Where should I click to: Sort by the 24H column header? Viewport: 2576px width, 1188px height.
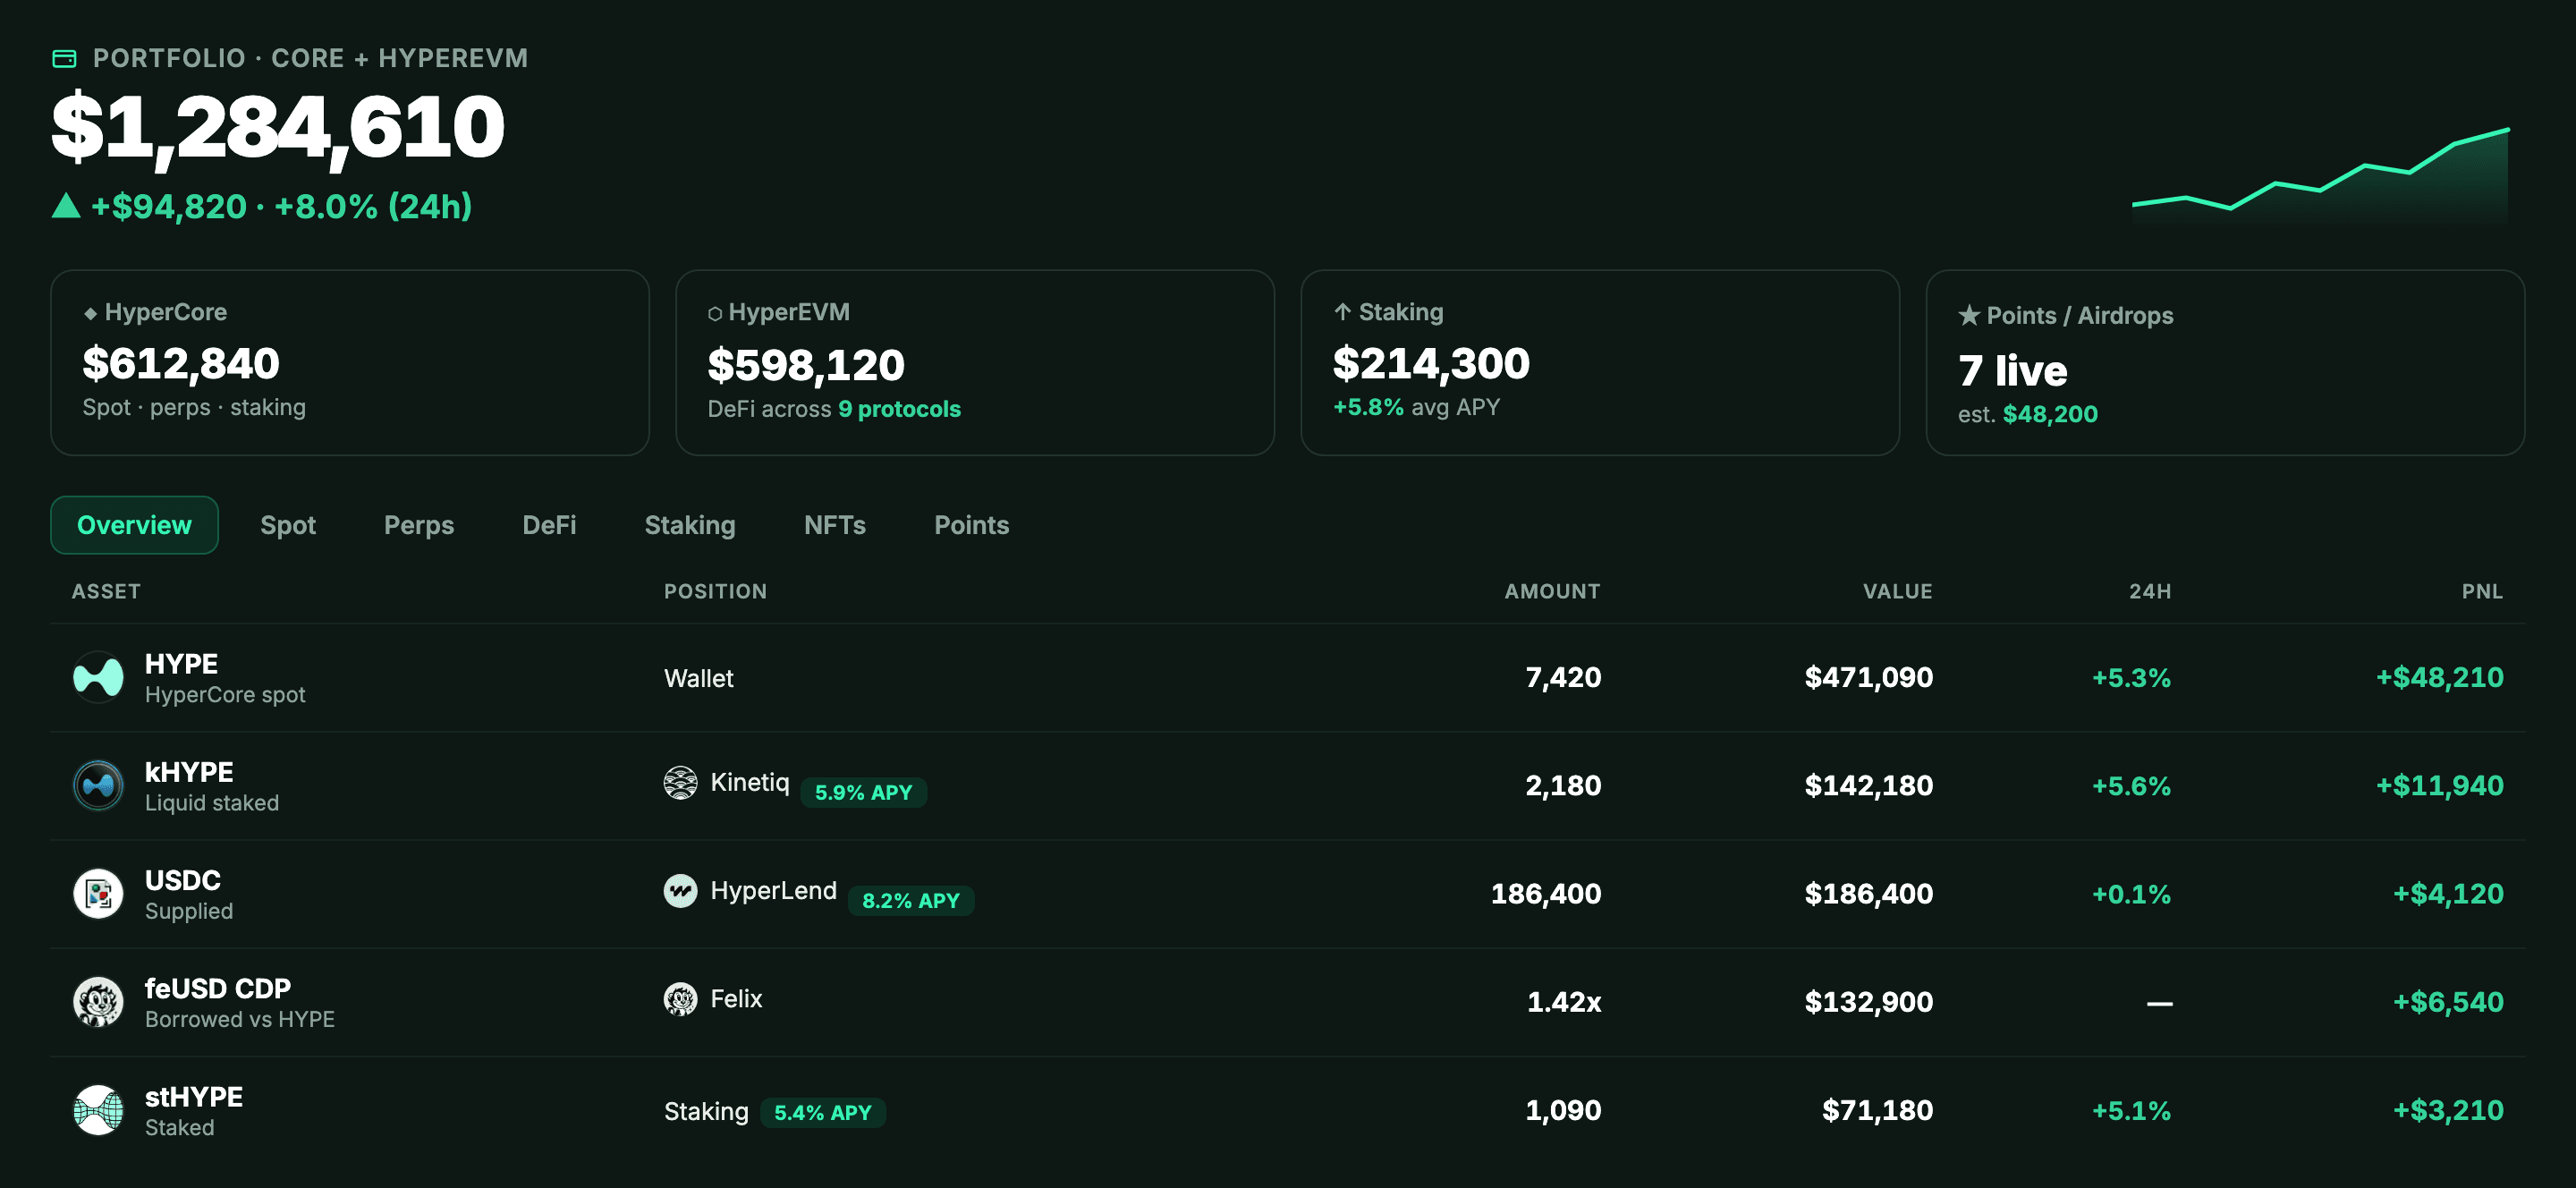coord(2150,591)
